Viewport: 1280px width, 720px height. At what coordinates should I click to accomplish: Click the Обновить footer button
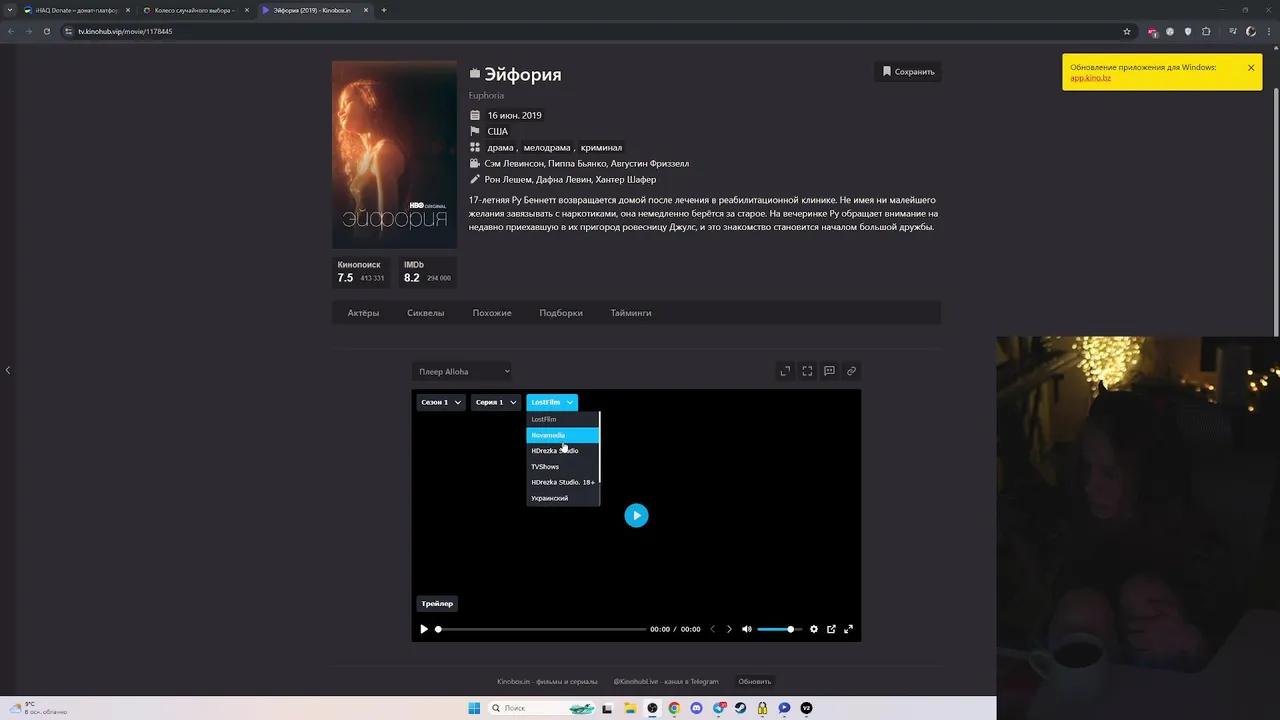[755, 681]
